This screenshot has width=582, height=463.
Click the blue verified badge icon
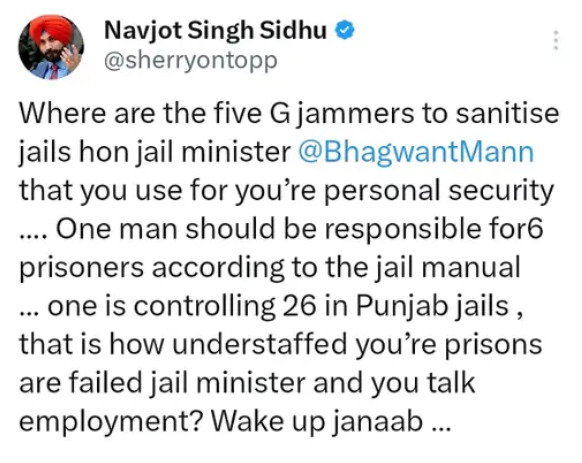(345, 30)
